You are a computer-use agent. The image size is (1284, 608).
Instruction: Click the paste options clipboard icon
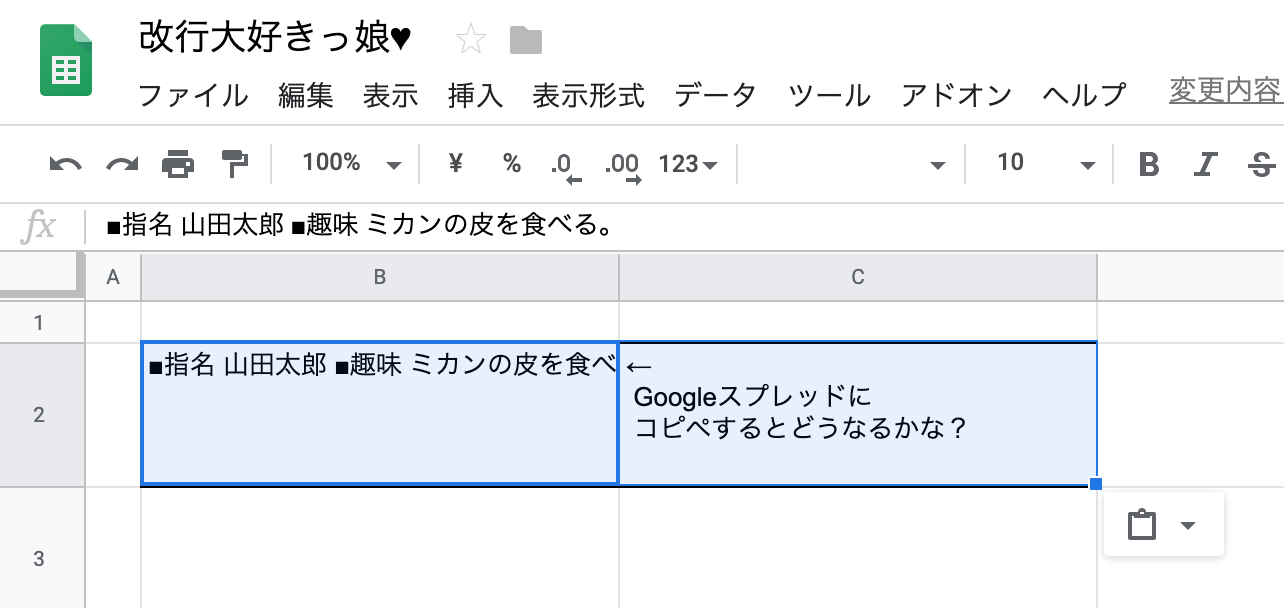point(1141,525)
